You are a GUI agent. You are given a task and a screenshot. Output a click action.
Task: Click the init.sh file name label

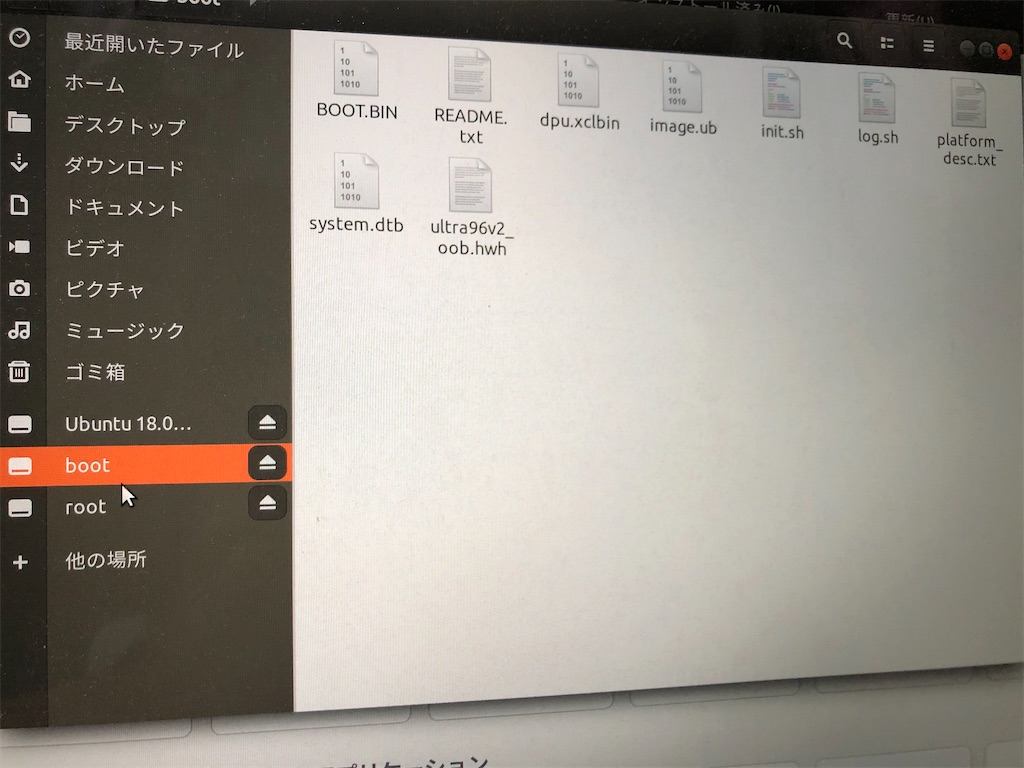[782, 131]
